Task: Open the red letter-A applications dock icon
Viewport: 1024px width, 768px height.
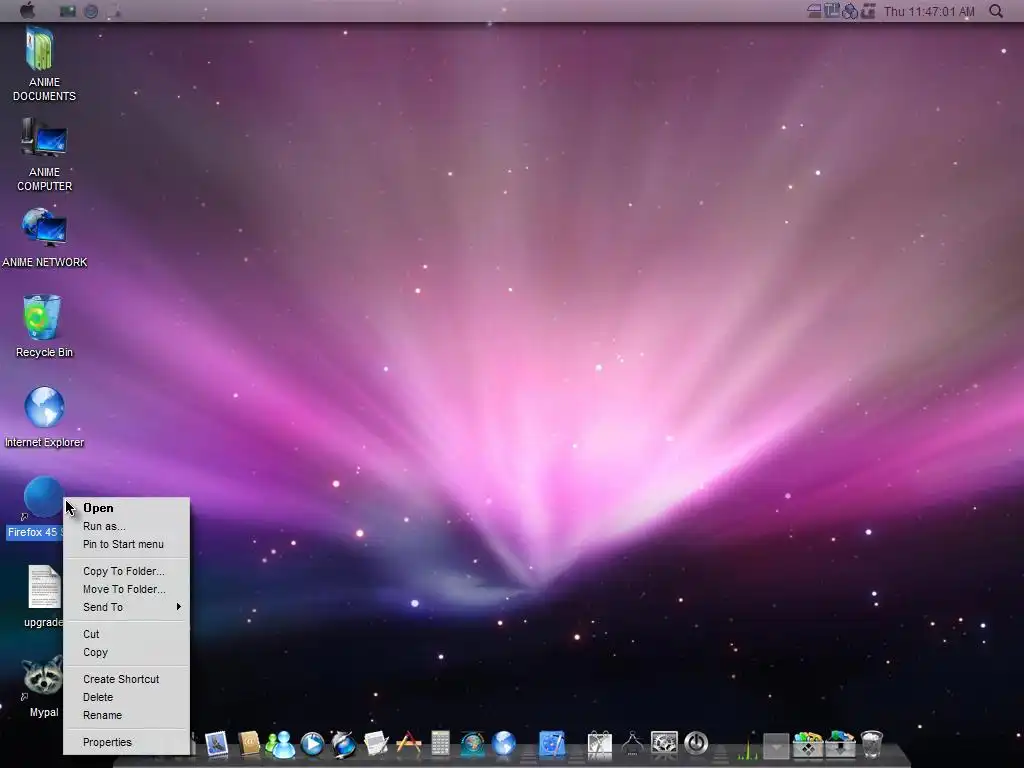Action: [409, 744]
